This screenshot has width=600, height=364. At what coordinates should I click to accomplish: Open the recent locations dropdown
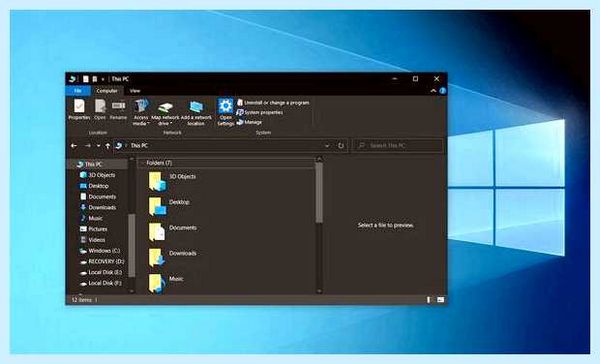pos(98,146)
